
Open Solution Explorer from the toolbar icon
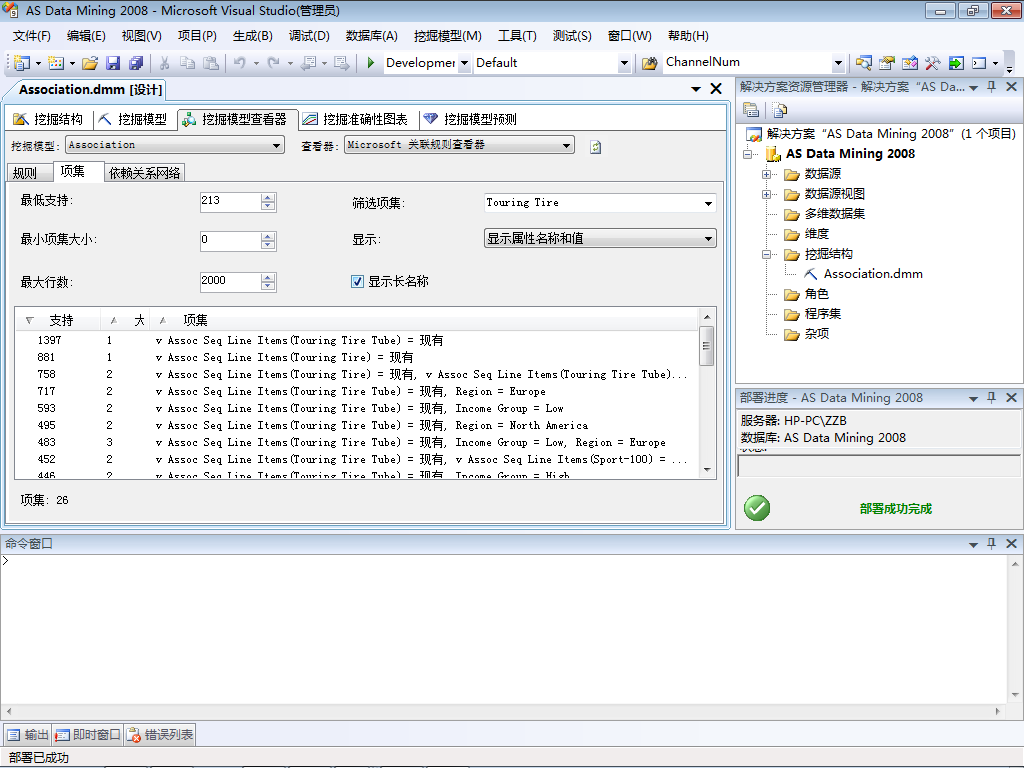(863, 63)
